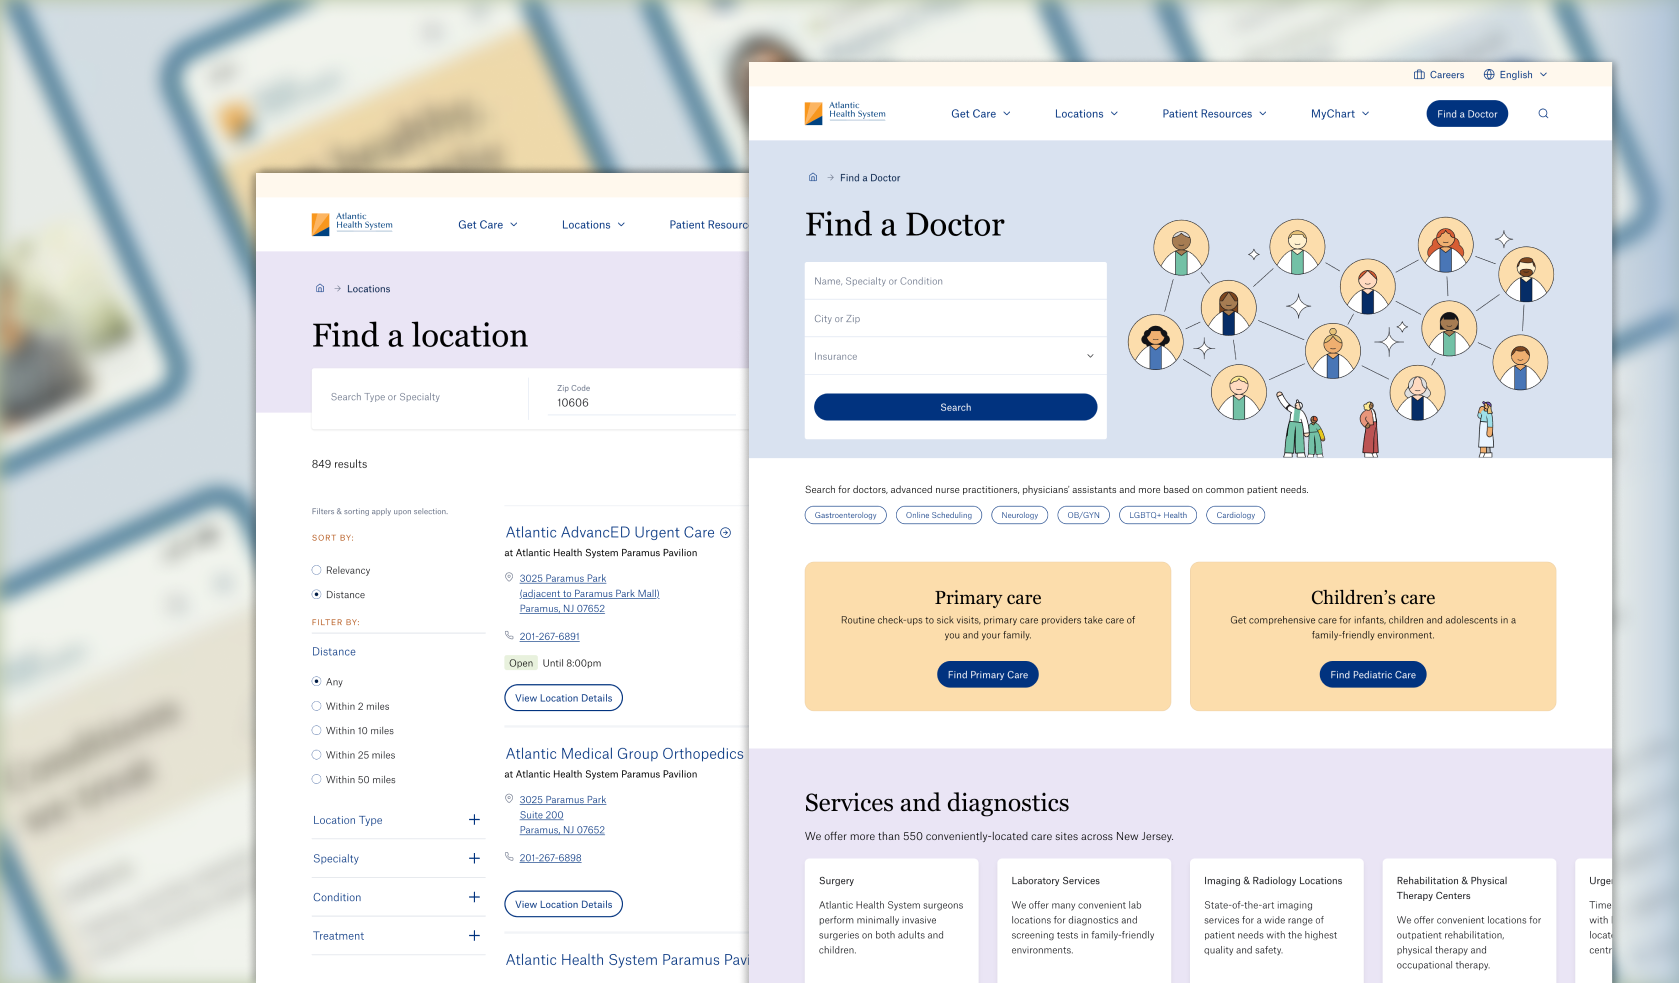Screen dimensions: 1679x983
Task: Select Within 2 miles filter
Action: click(x=317, y=706)
